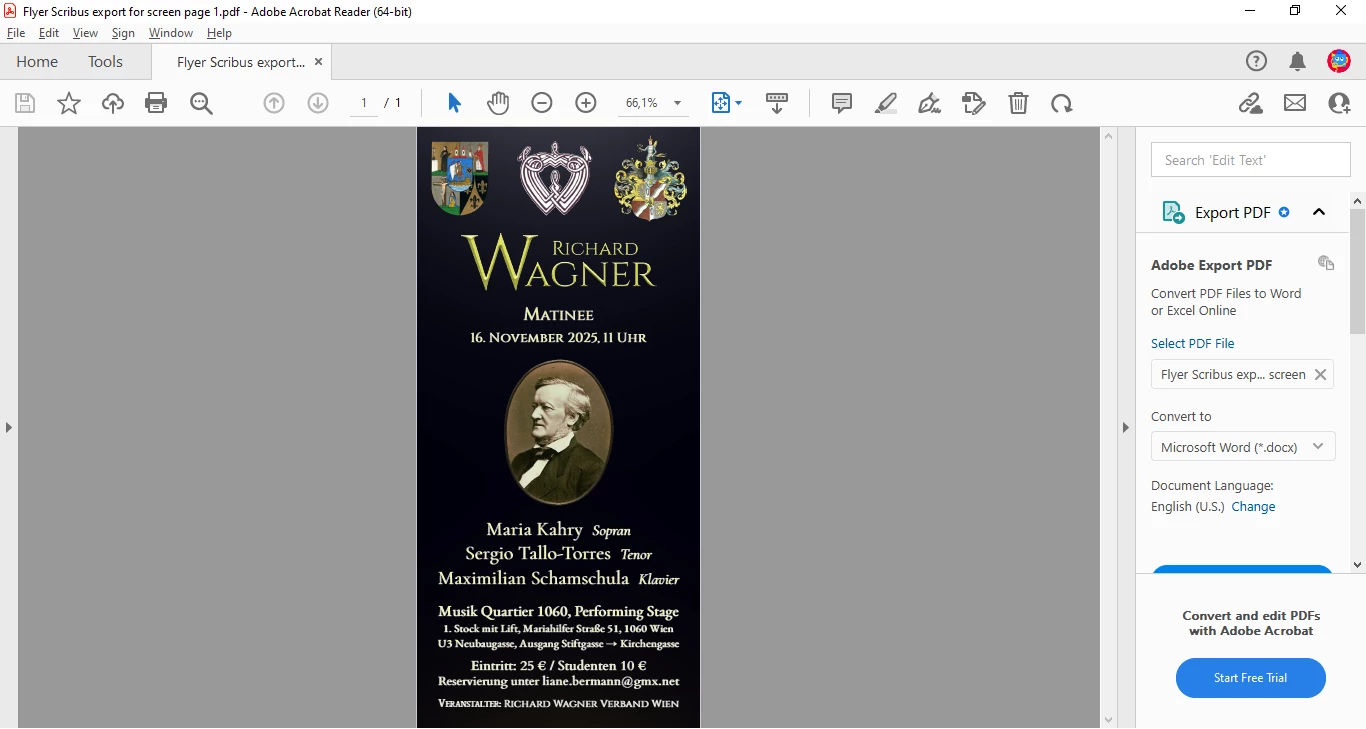This screenshot has height=729, width=1366.
Task: Select the highlight text pen tool
Action: tap(886, 103)
